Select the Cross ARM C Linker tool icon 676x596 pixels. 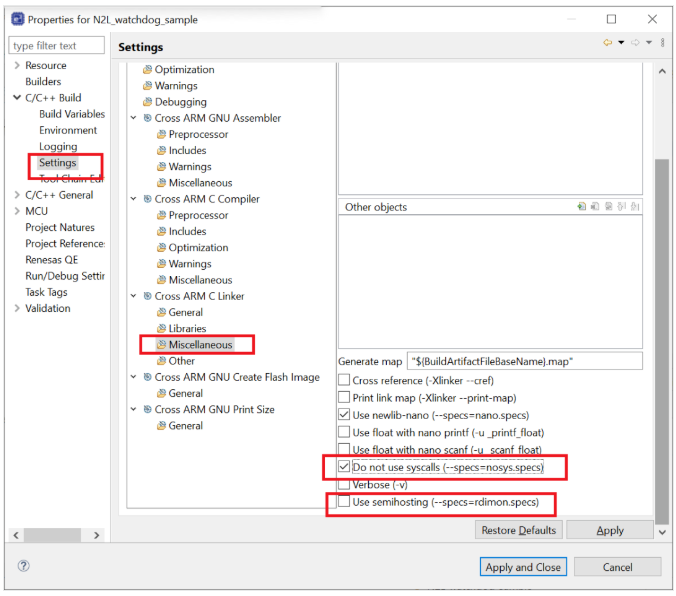[147, 296]
